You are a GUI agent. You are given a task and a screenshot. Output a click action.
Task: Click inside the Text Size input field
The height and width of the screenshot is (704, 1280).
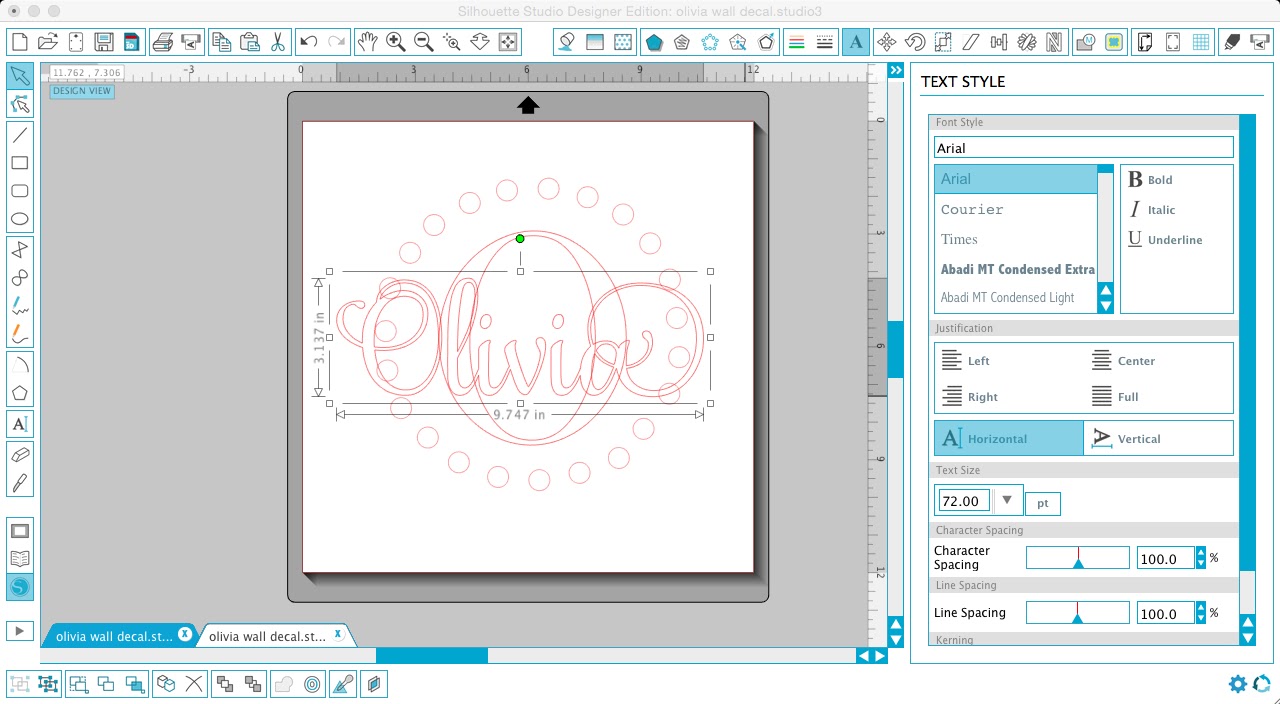coord(961,500)
